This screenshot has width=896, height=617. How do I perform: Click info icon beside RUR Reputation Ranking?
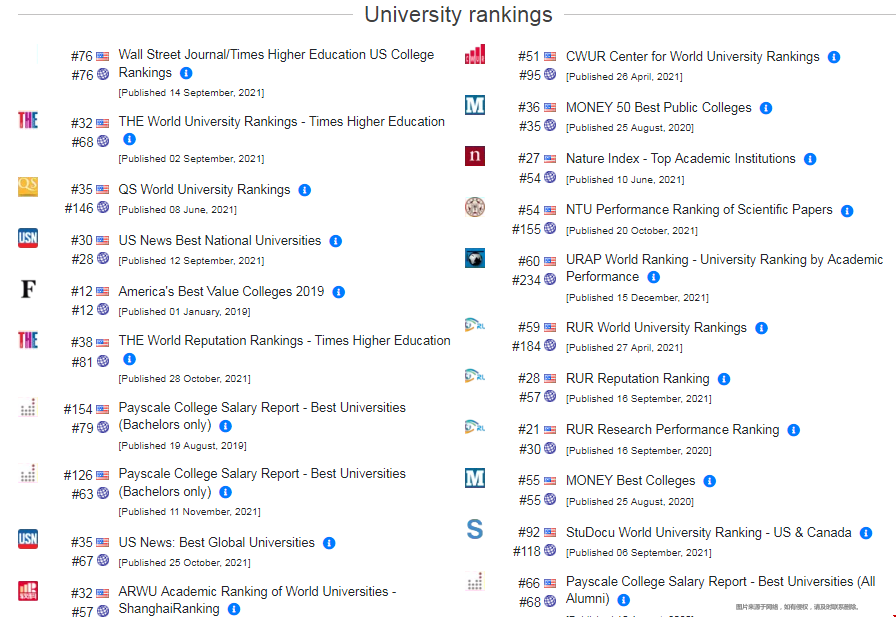pos(724,379)
